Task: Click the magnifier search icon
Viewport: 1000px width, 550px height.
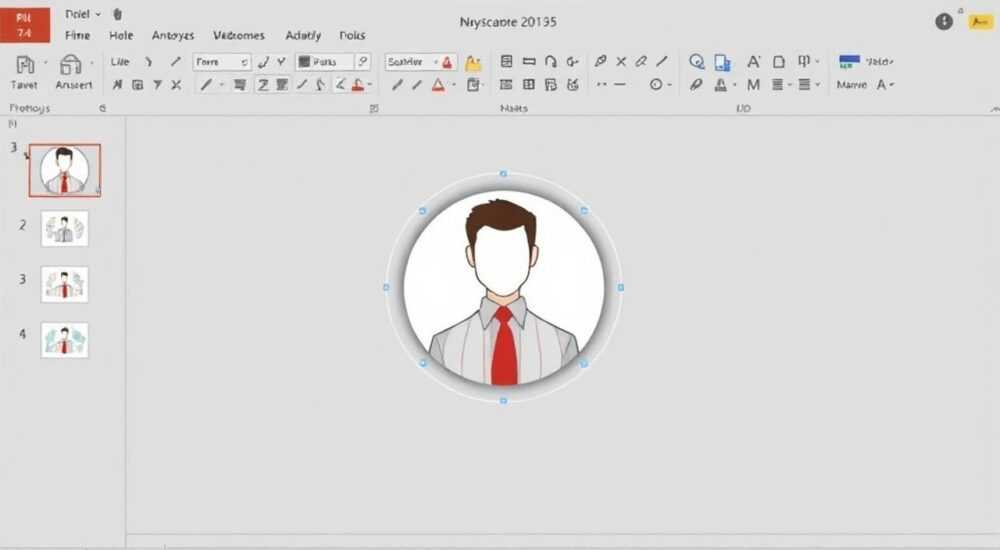Action: pos(696,62)
